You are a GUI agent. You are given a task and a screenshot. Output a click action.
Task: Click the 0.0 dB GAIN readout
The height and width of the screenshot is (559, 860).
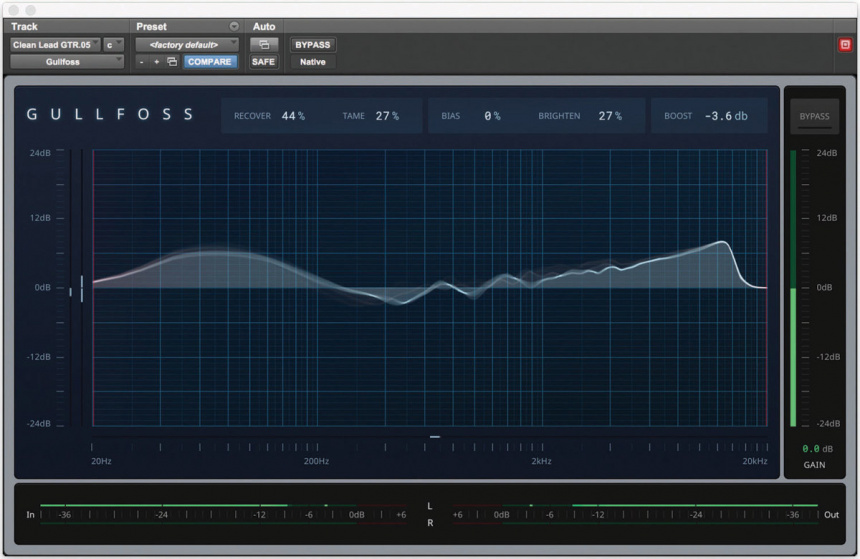click(810, 449)
